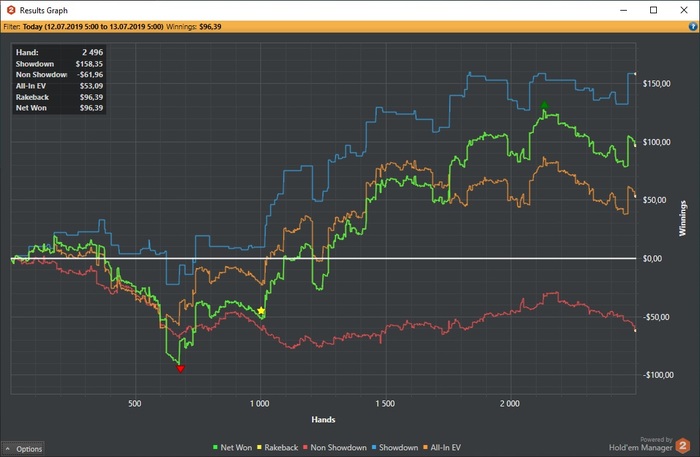Click the help question mark icon
700x457 pixels.
pyautogui.click(x=693, y=26)
